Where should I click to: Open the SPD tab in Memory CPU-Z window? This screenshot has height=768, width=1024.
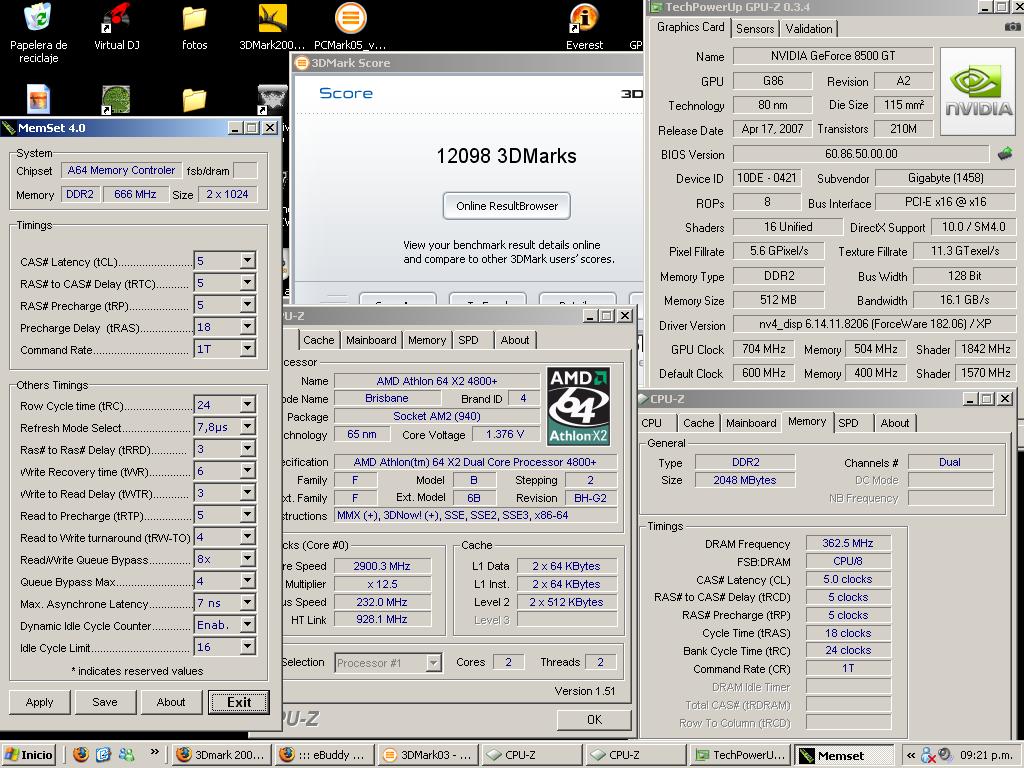tap(848, 423)
